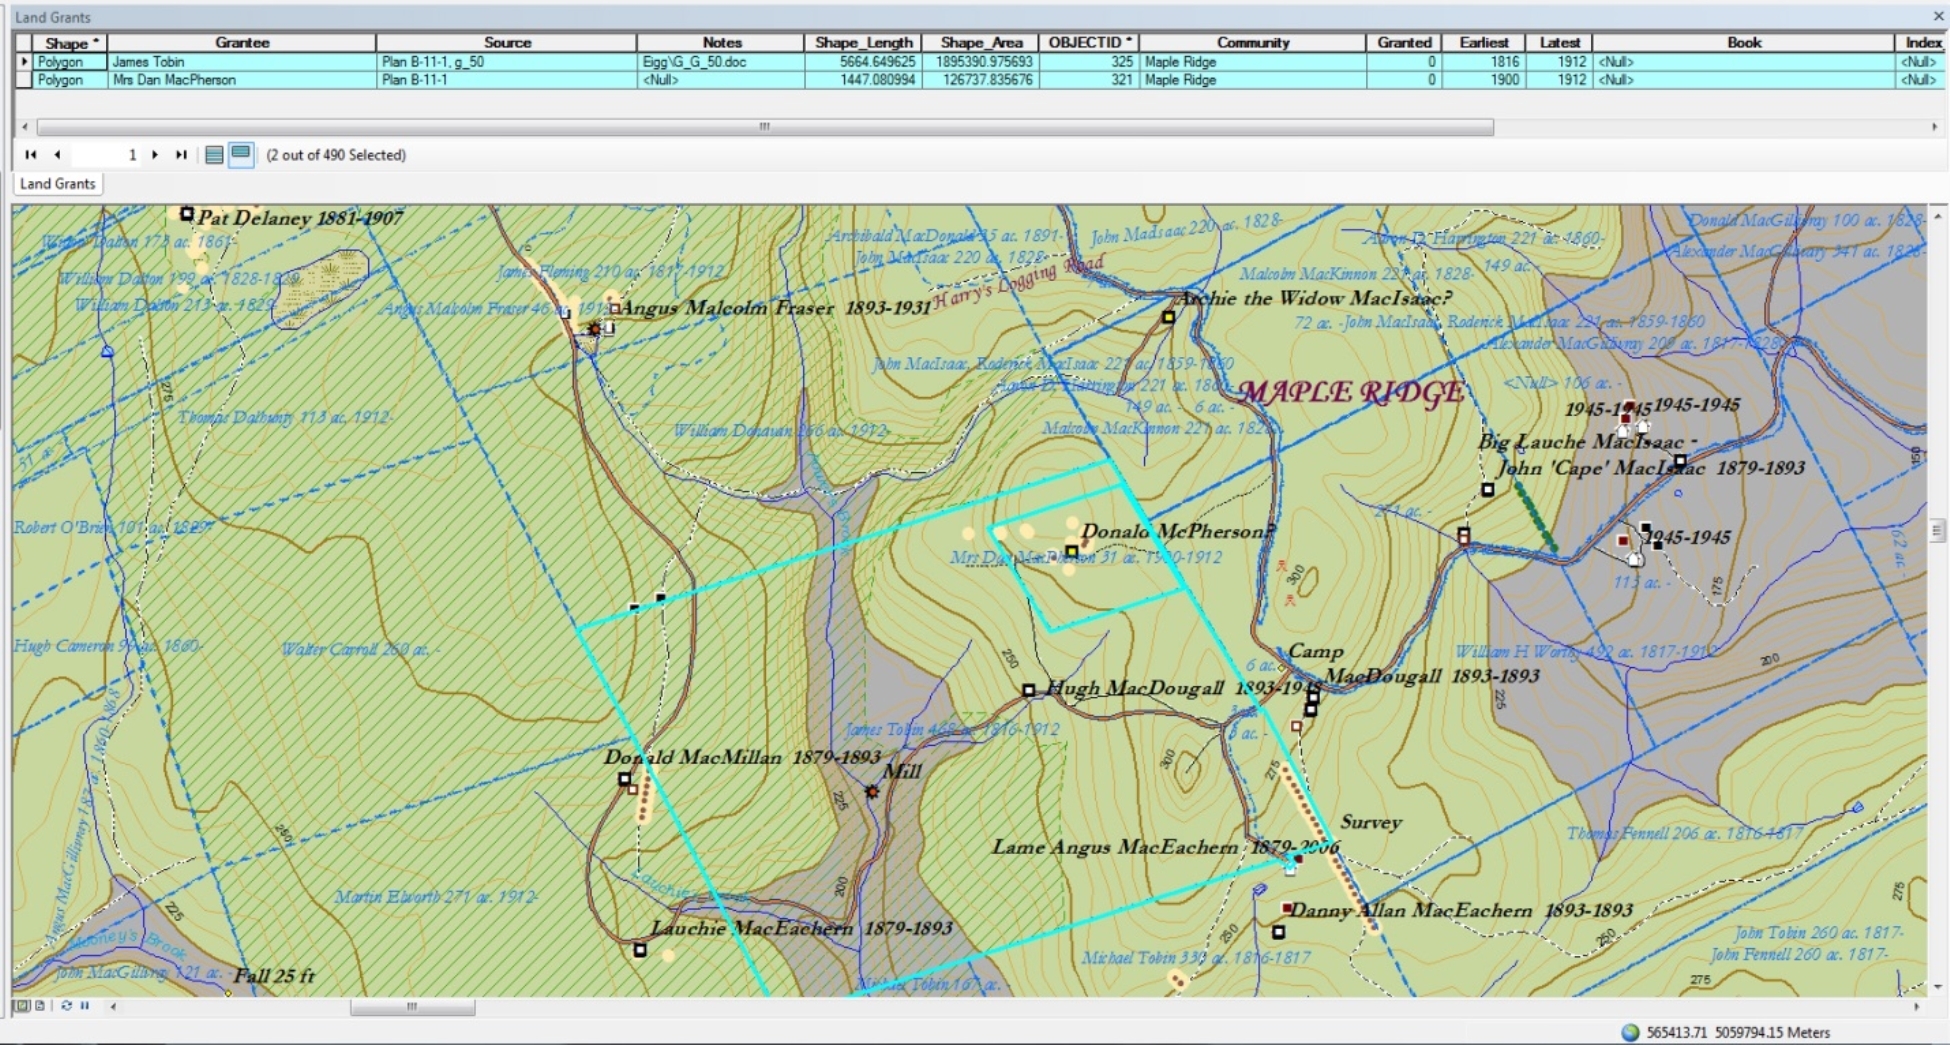This screenshot has height=1045, width=1950.
Task: Select the Community column header
Action: click(x=1252, y=43)
